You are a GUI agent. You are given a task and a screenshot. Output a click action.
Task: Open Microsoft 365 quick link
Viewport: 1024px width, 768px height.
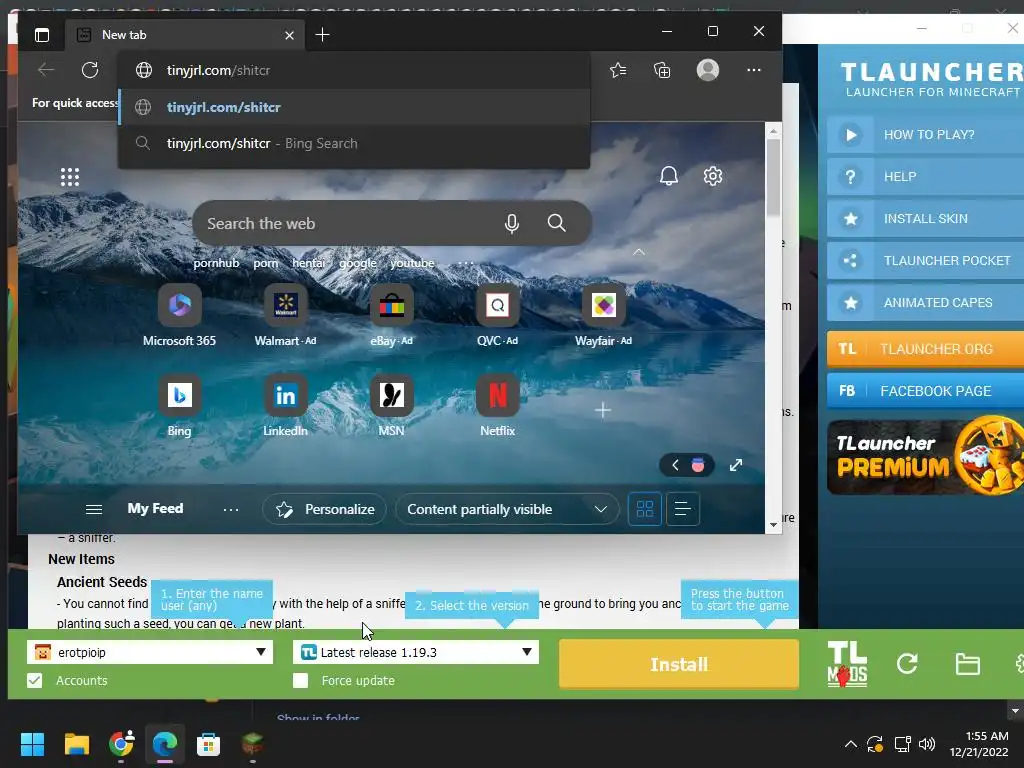coord(180,315)
